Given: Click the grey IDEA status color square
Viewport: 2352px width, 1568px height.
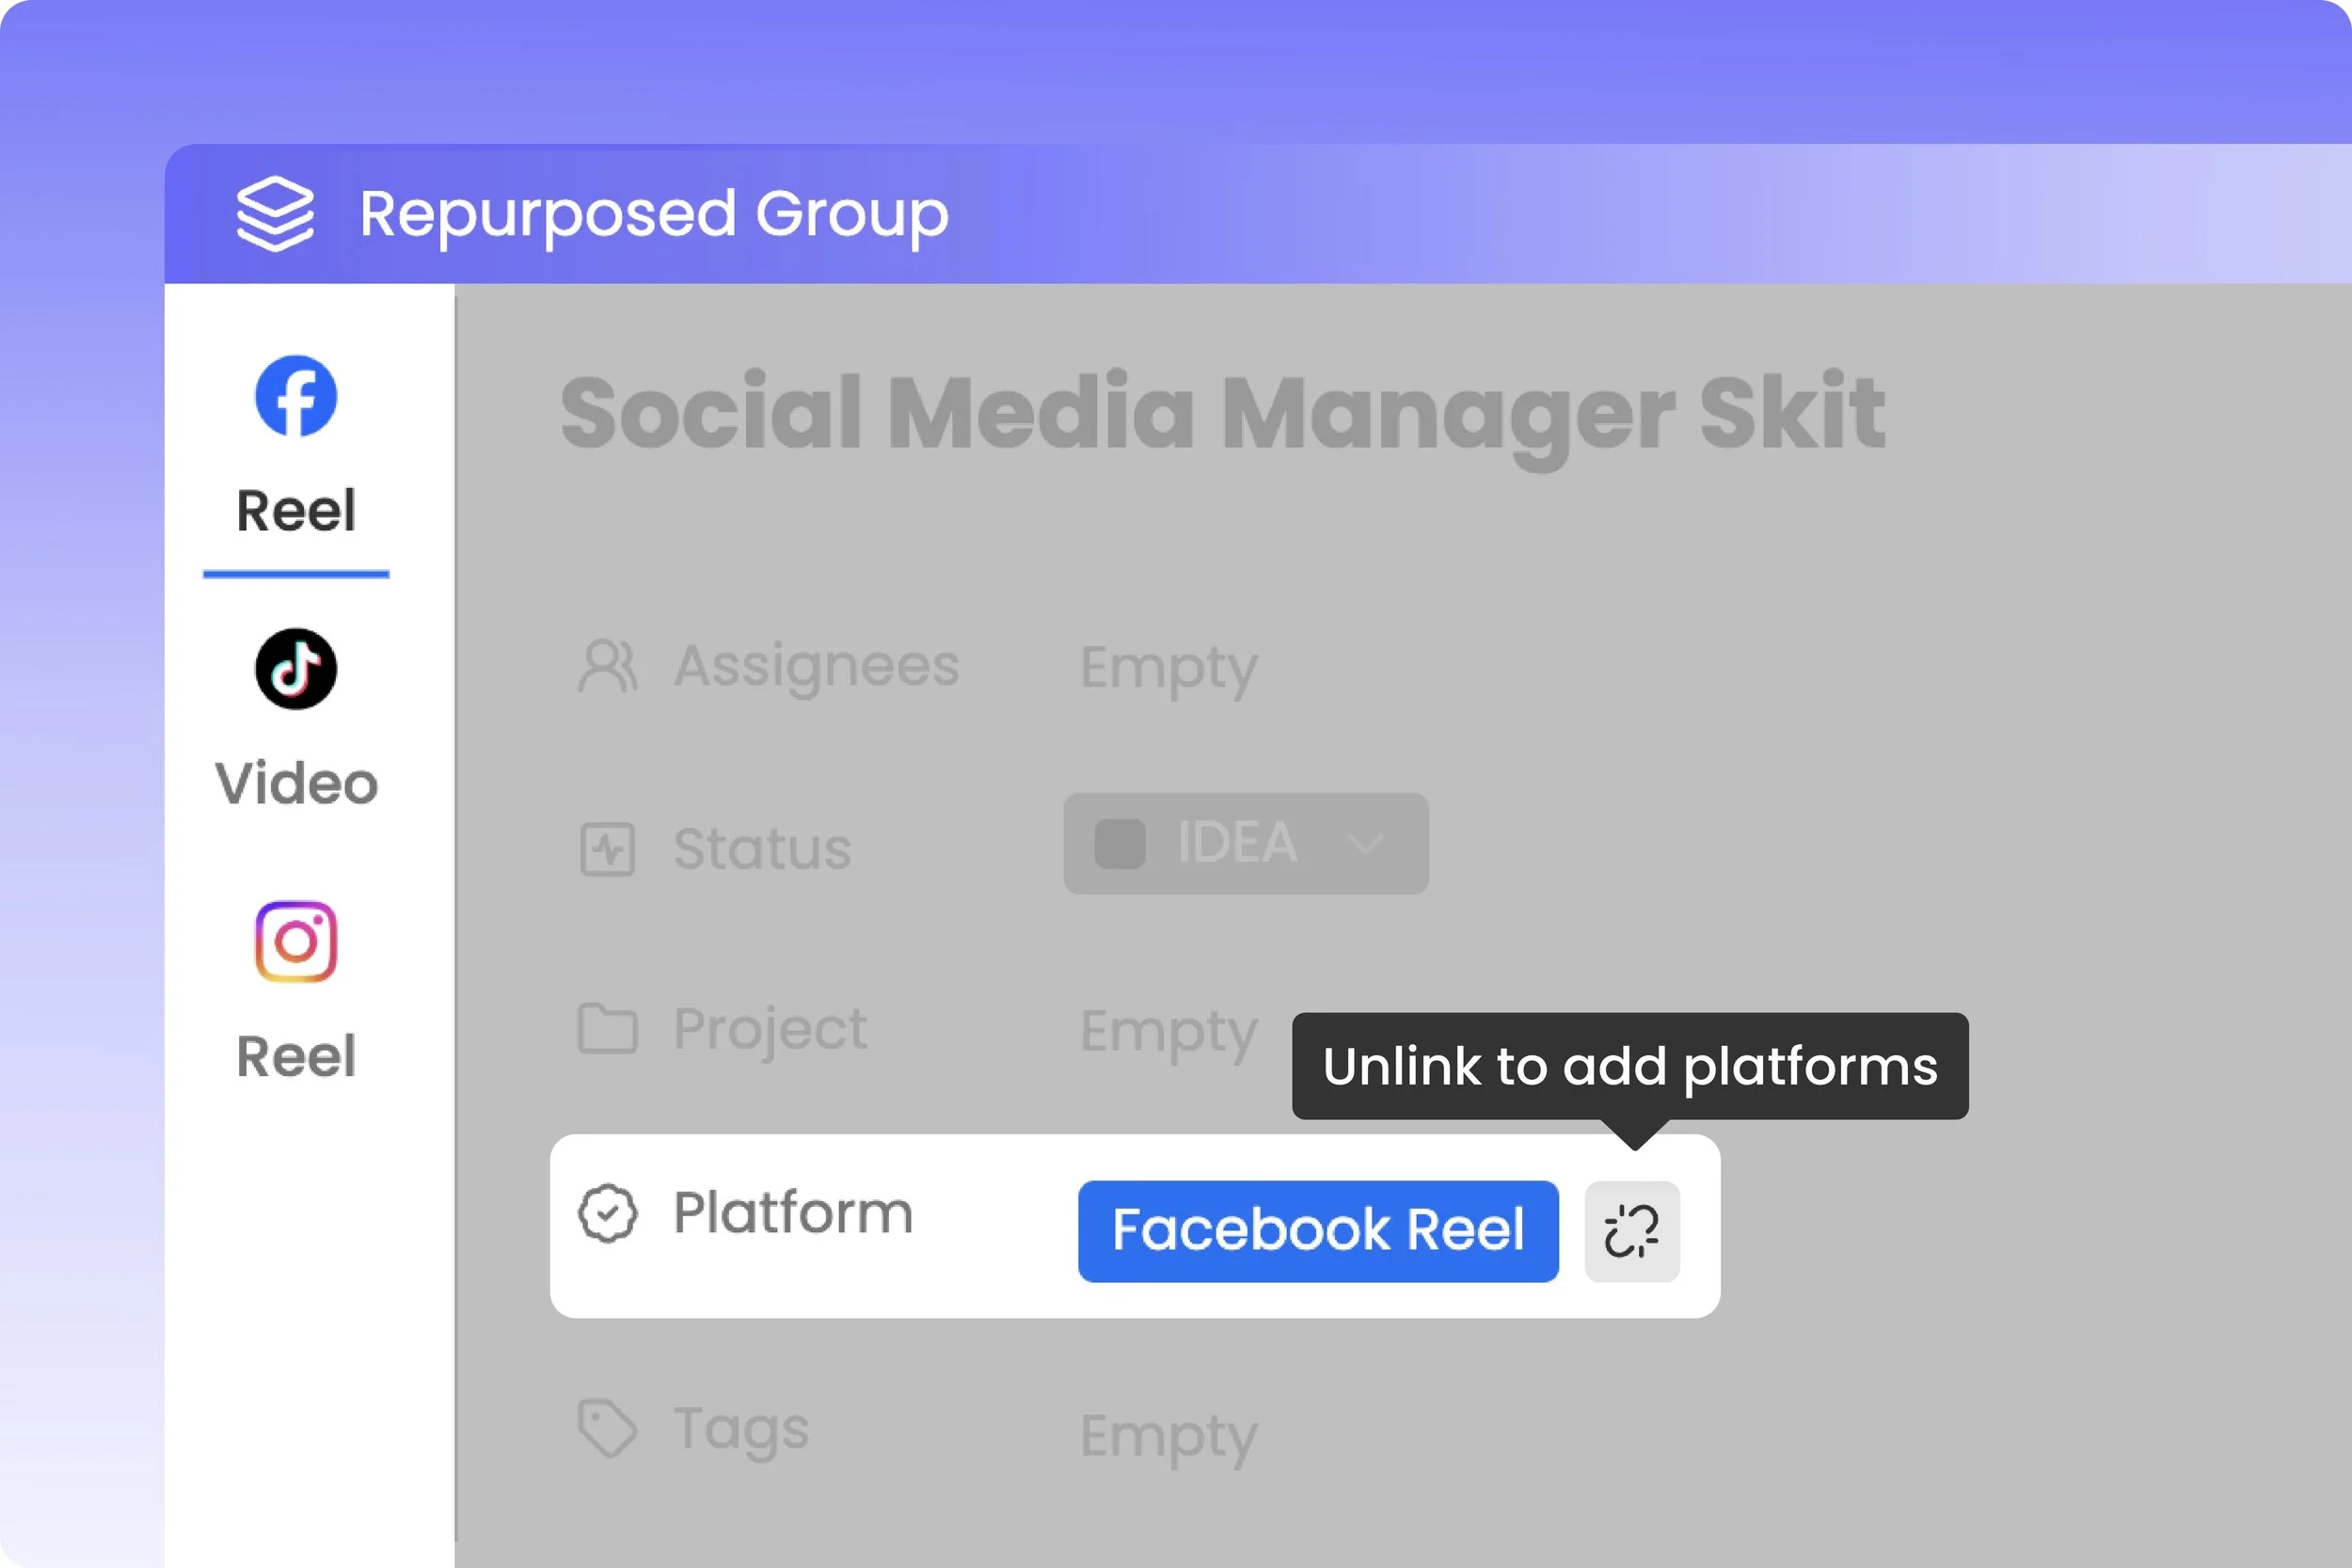Looking at the screenshot, I should click(1119, 843).
